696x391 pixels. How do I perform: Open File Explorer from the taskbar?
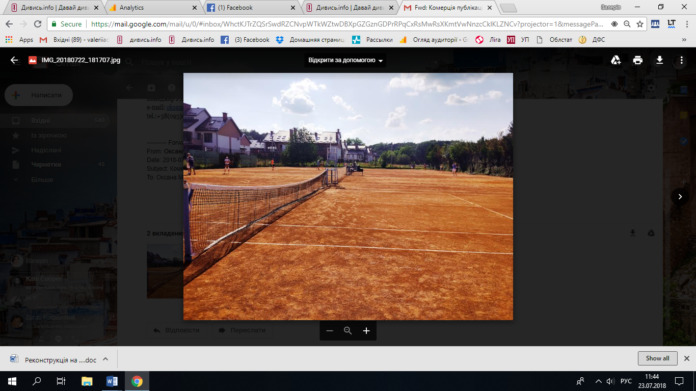pos(87,381)
